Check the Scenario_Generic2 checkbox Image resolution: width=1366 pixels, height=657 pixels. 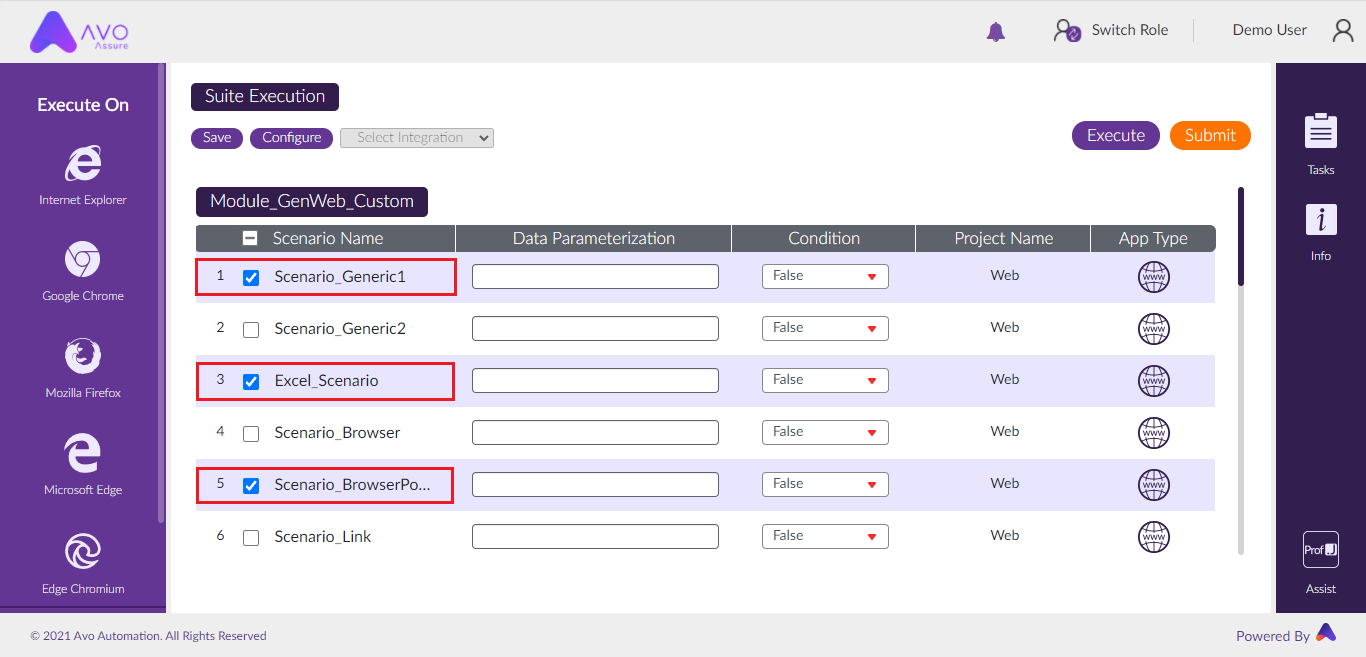[251, 330]
